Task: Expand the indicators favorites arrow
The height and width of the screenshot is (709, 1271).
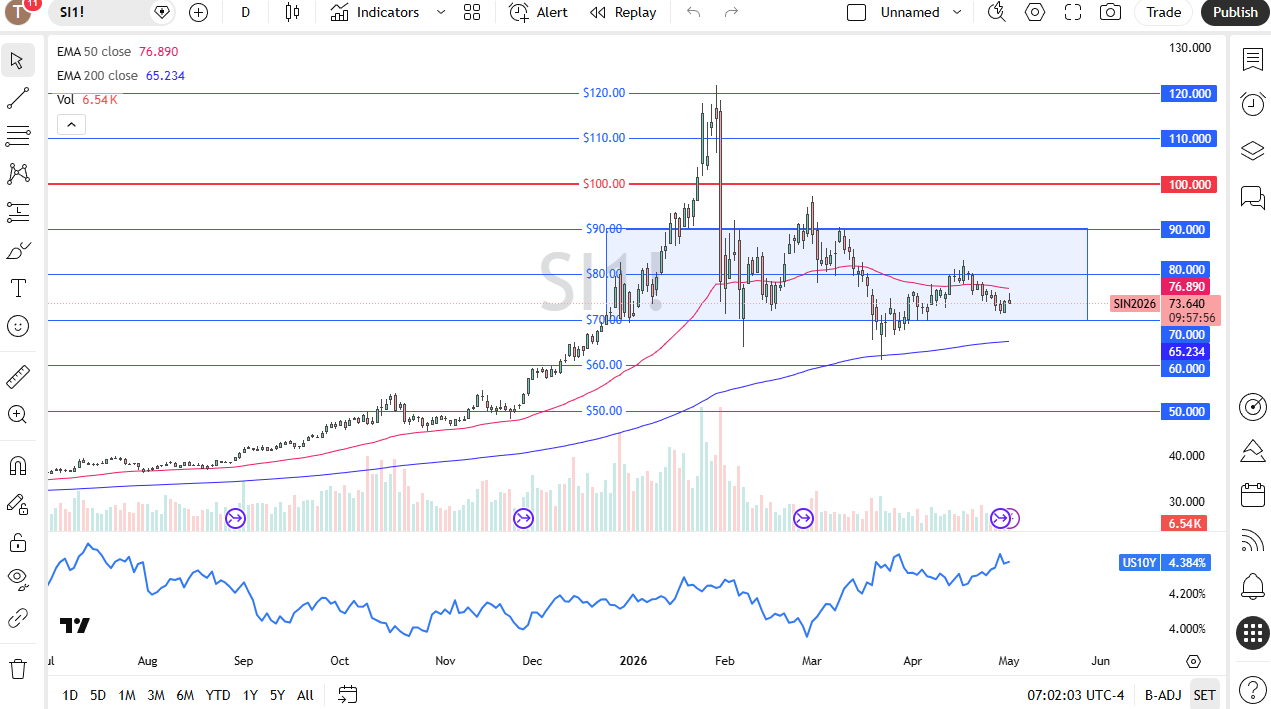Action: pyautogui.click(x=441, y=12)
